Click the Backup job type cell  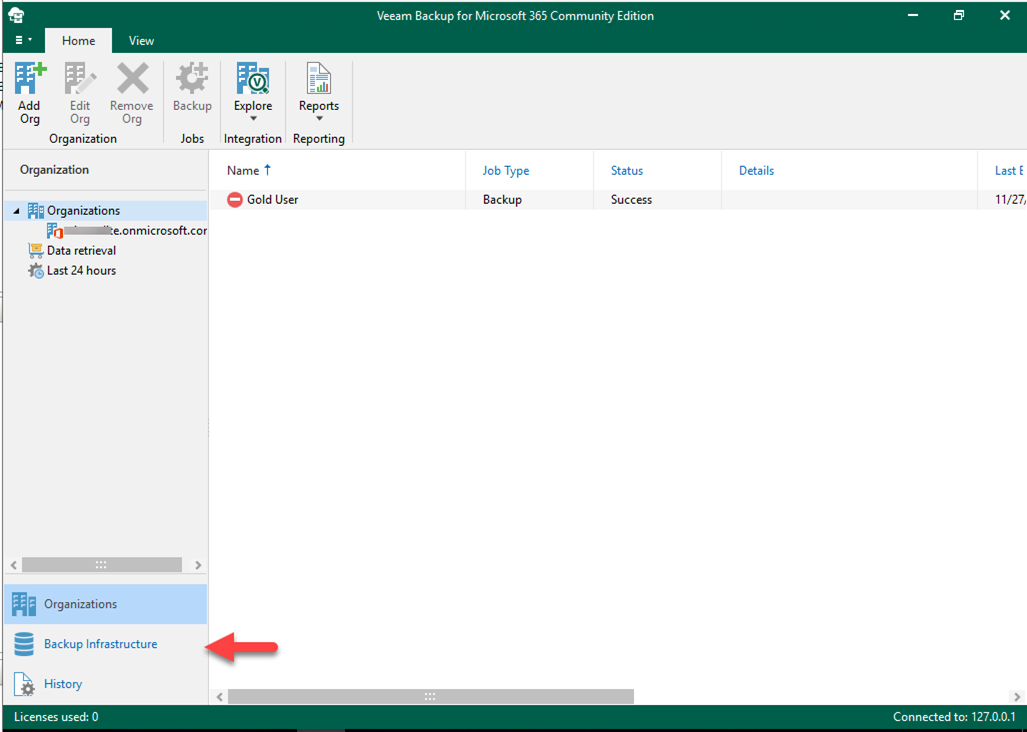click(502, 200)
